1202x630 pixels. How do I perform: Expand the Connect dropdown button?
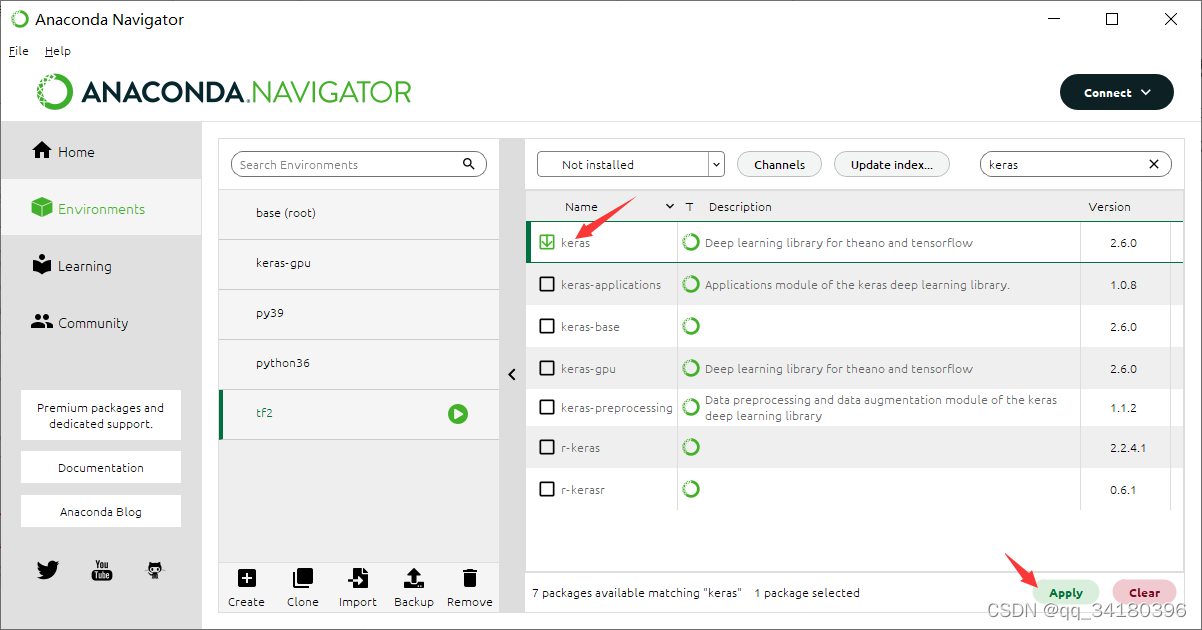[x=1116, y=93]
